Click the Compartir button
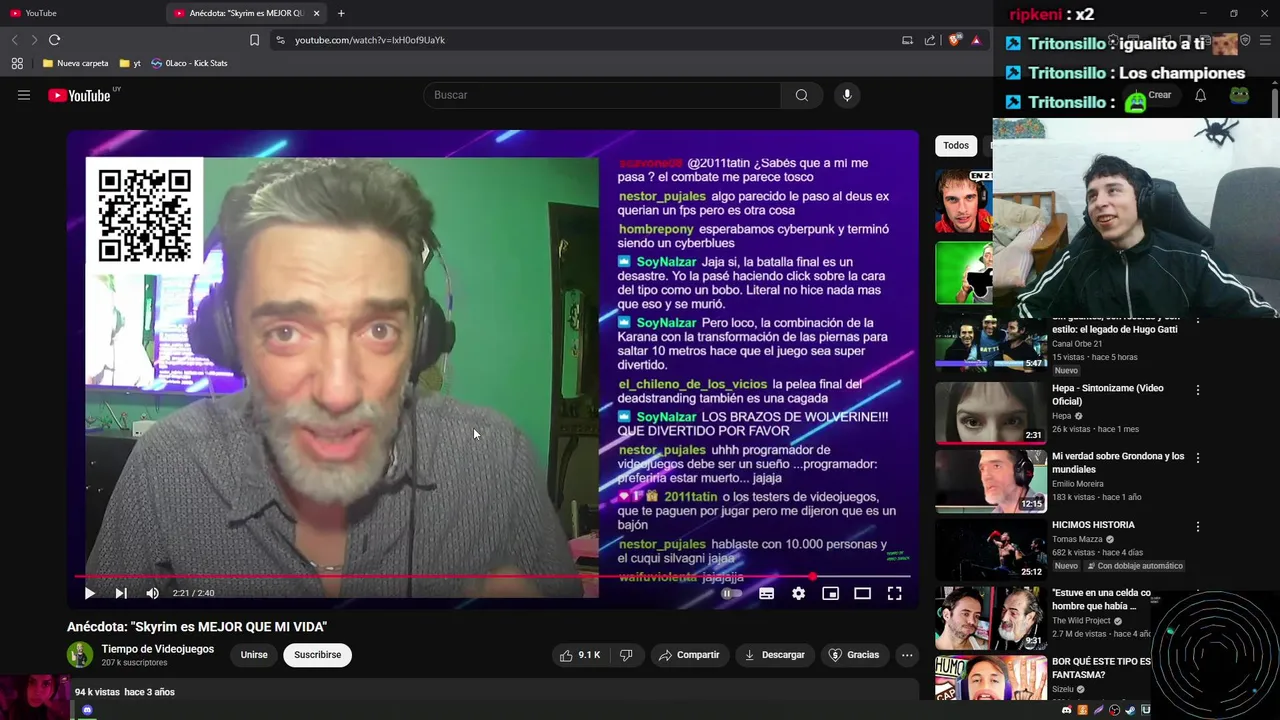The width and height of the screenshot is (1280, 720). [x=689, y=655]
